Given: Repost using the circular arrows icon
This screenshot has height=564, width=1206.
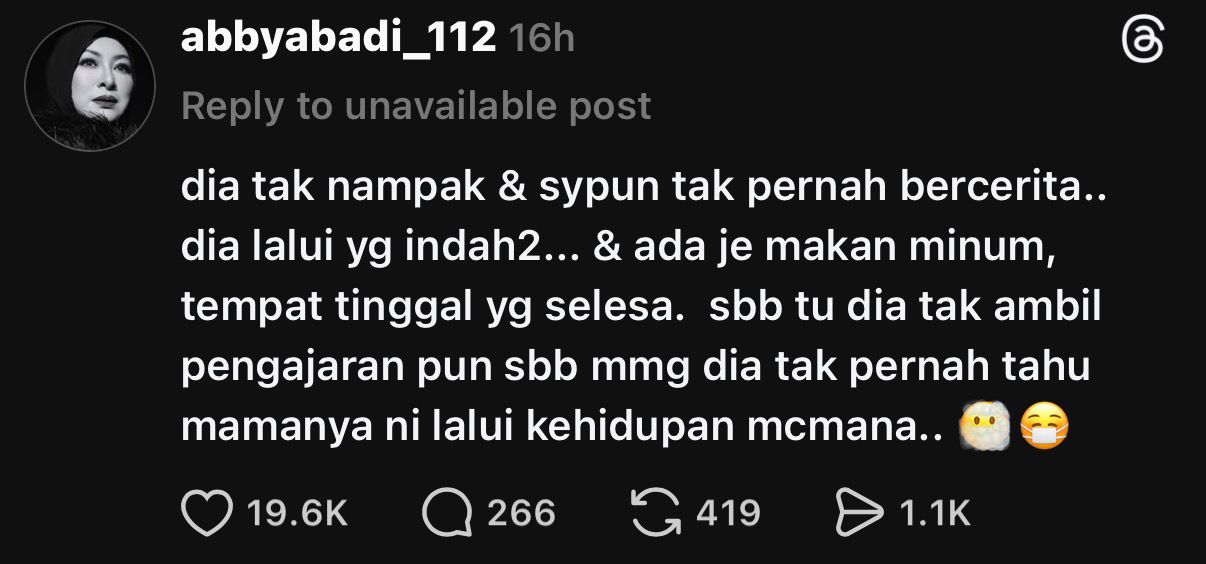Looking at the screenshot, I should [656, 513].
